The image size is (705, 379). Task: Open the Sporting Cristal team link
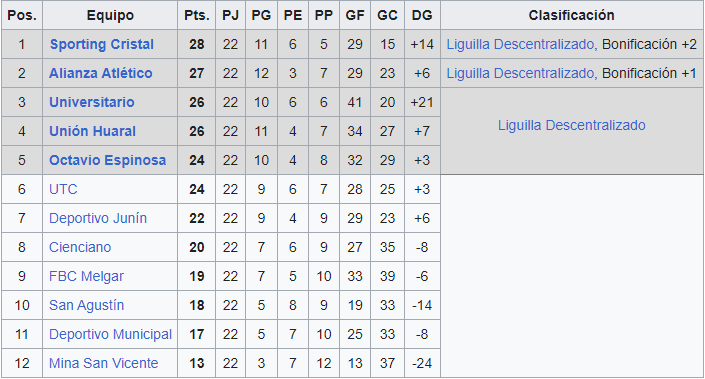pos(102,44)
